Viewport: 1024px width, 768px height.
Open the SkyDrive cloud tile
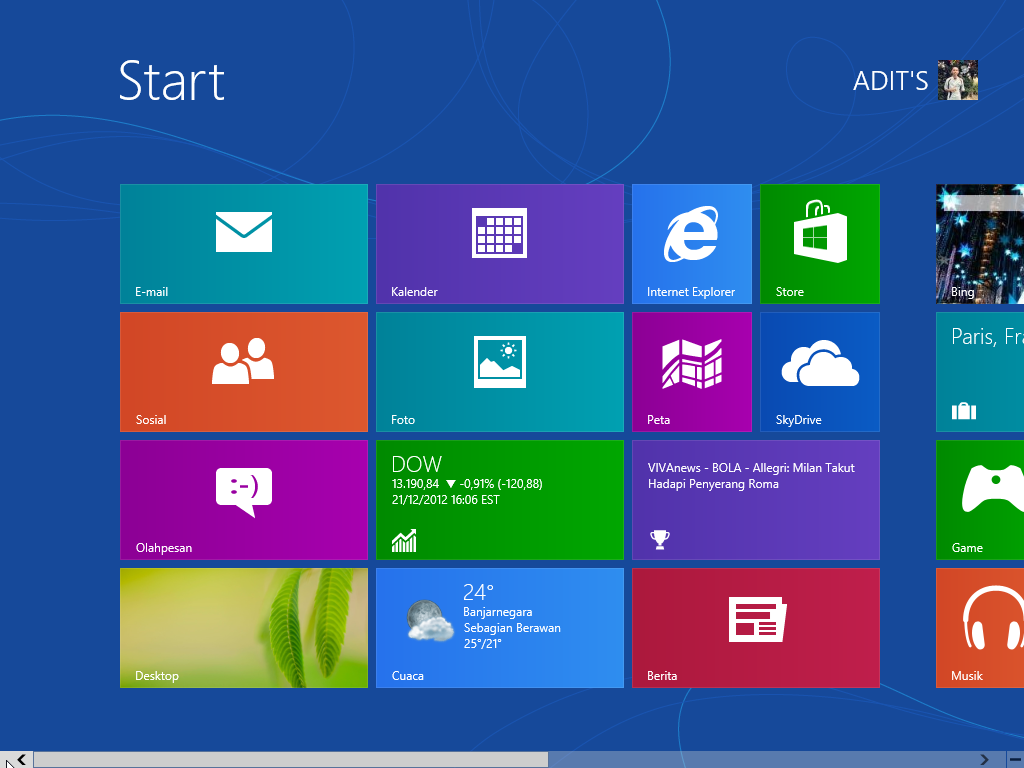820,372
